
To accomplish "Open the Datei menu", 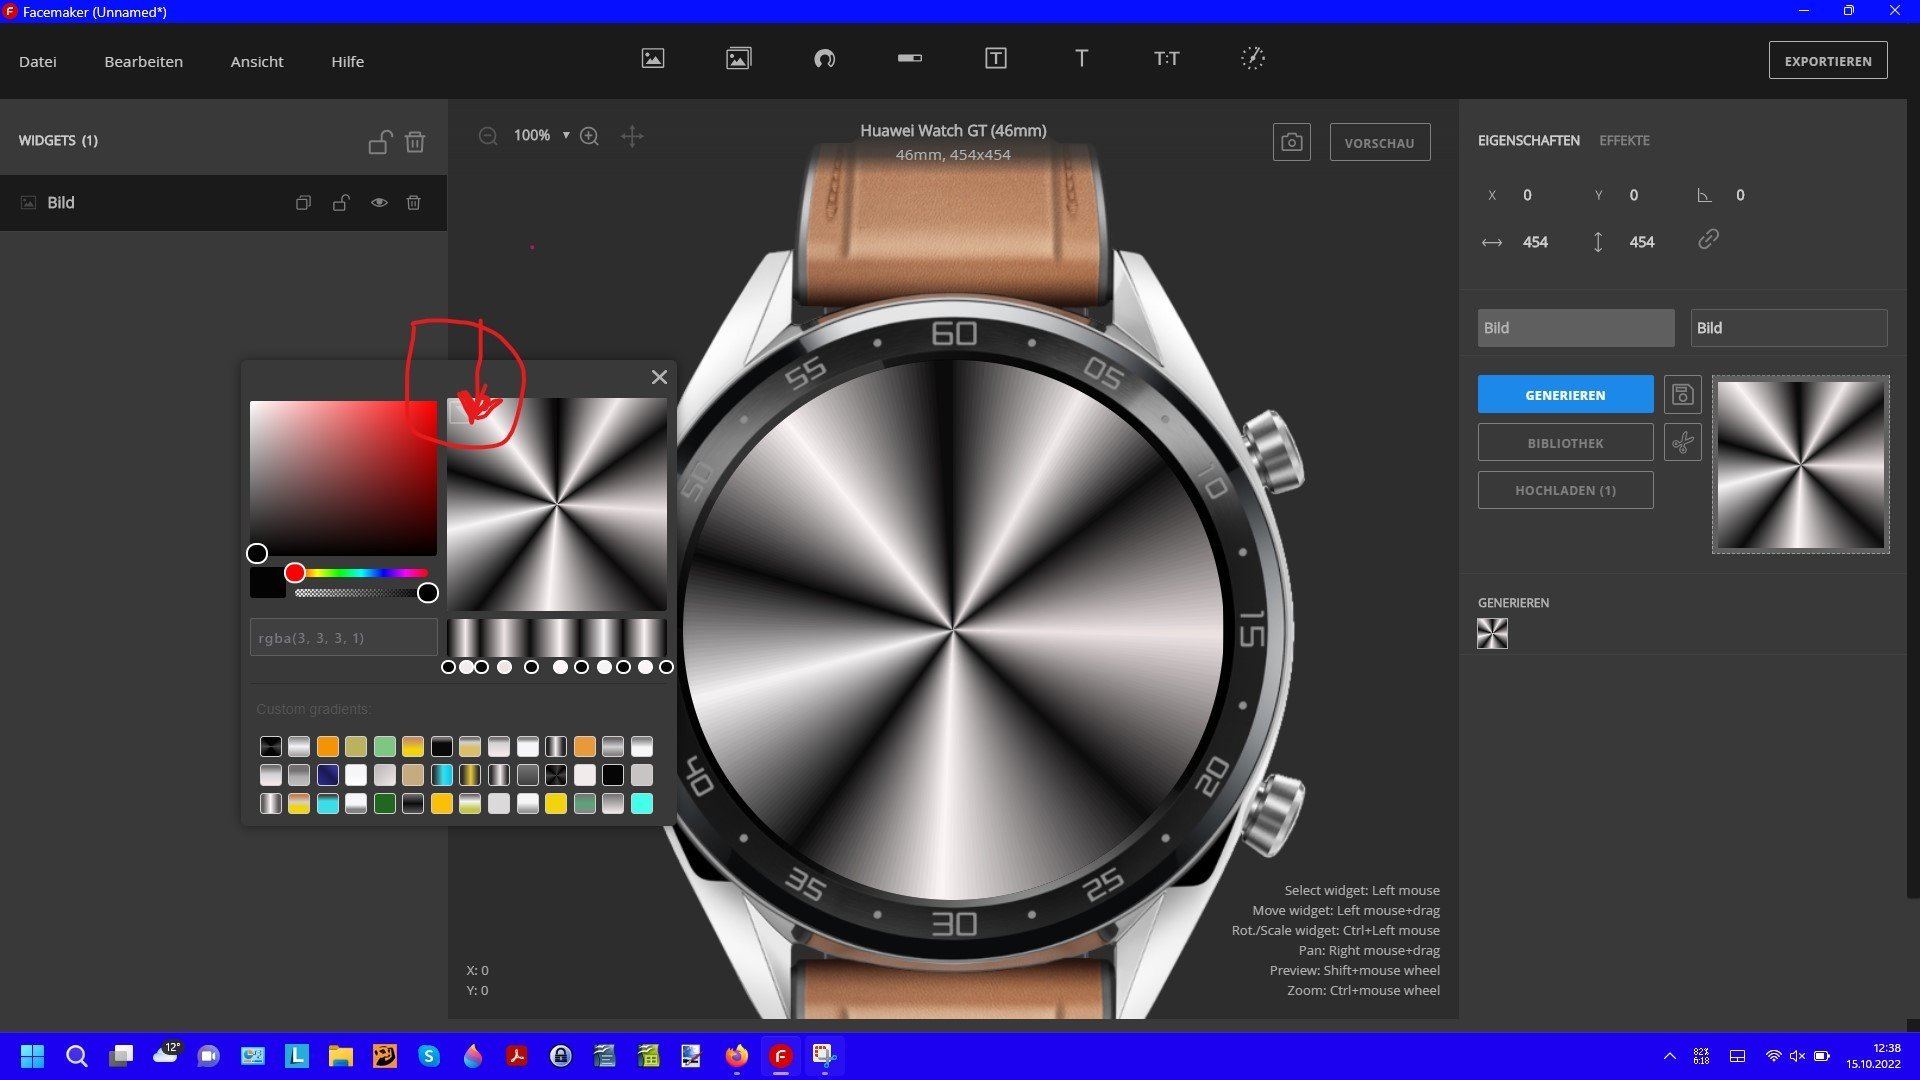I will [38, 62].
